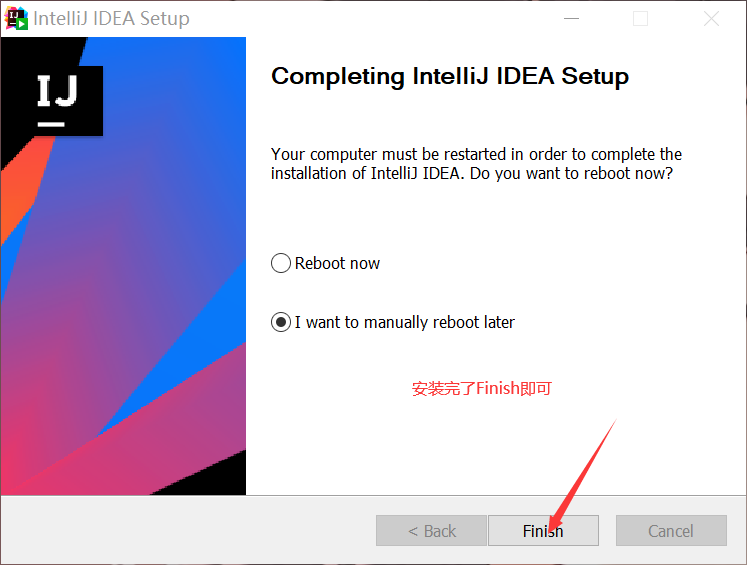Choose the manual reboot later radio button
Viewport: 747px width, 565px height.
click(x=281, y=323)
